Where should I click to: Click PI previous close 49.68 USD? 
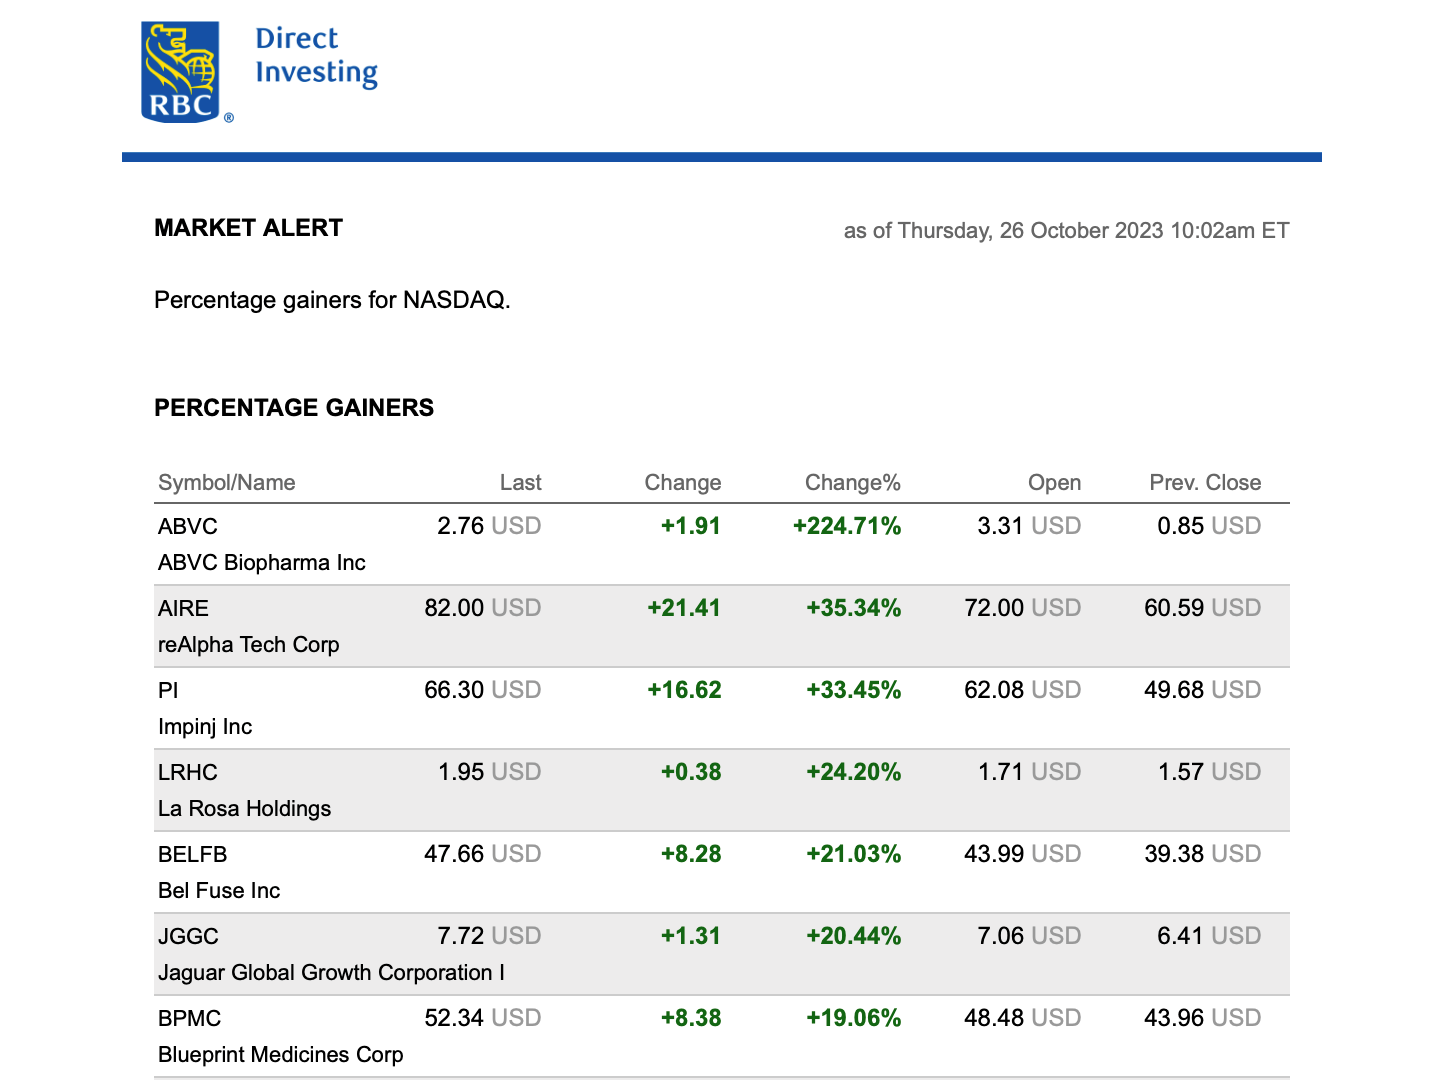(x=1203, y=690)
